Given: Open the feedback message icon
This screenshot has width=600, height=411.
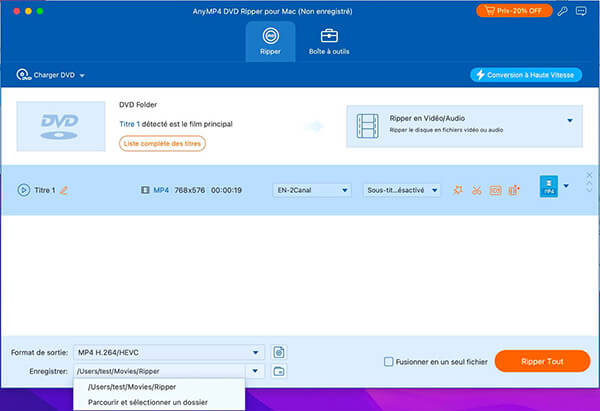Looking at the screenshot, I should pyautogui.click(x=581, y=11).
